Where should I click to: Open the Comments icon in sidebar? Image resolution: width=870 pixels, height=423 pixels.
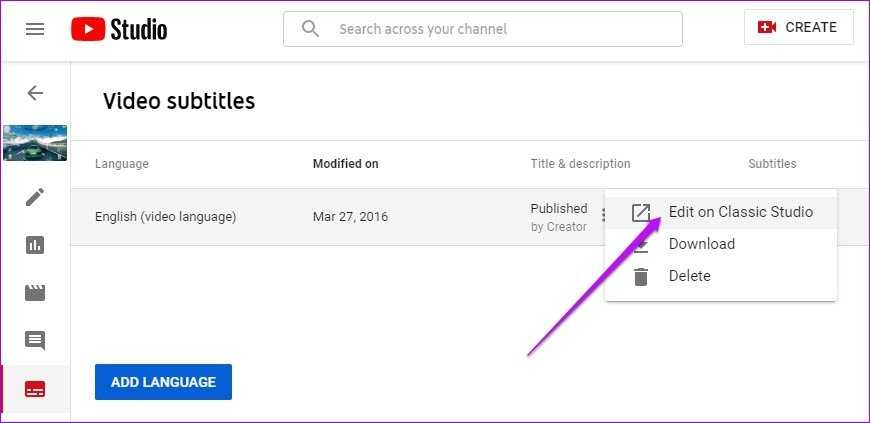click(x=35, y=341)
